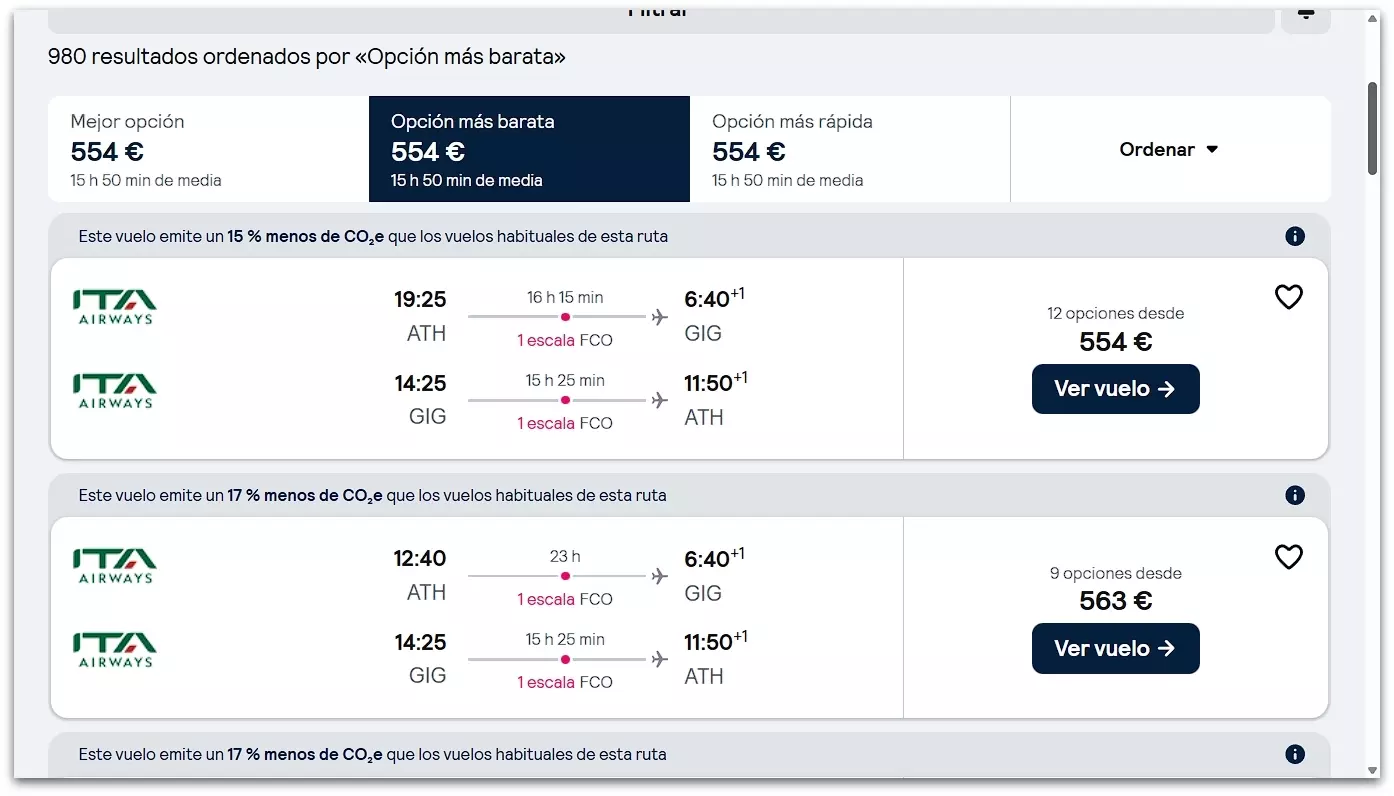Click ITA Airways logo on 19:25 ATH departure
The height and width of the screenshot is (796, 1394).
coord(114,306)
